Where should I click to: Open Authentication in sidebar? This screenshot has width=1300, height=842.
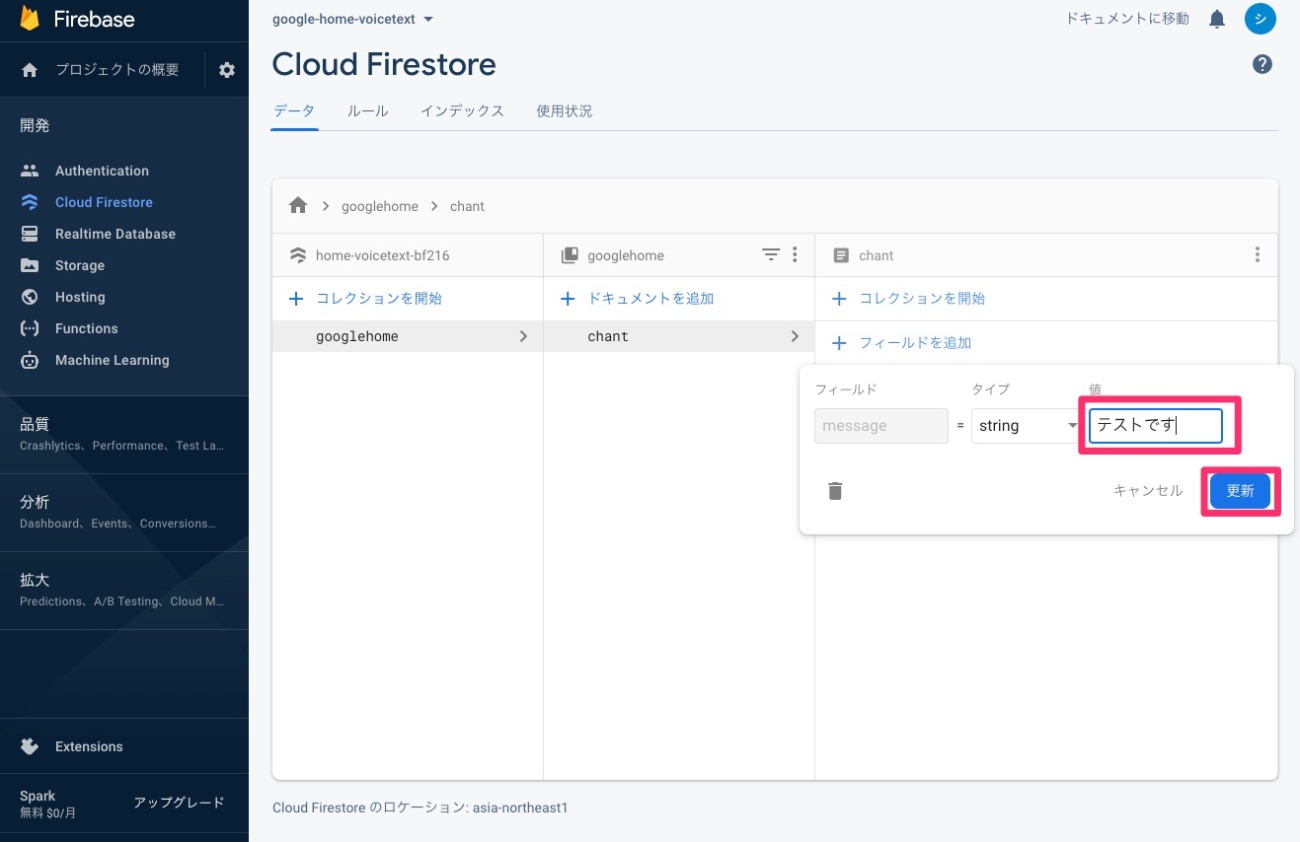click(101, 171)
